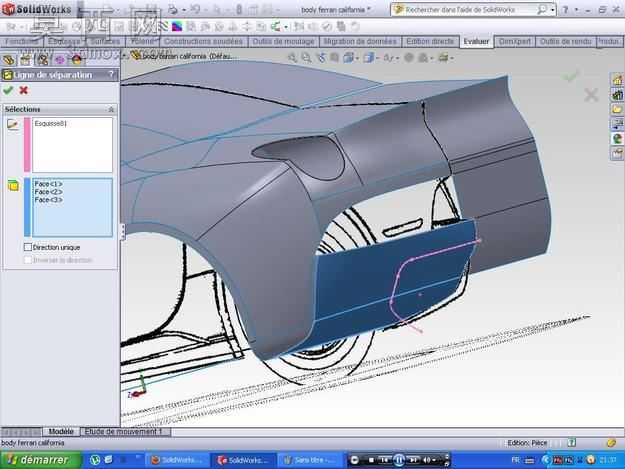Open the view orientation cube icon
The width and height of the screenshot is (625, 469).
(x=348, y=58)
